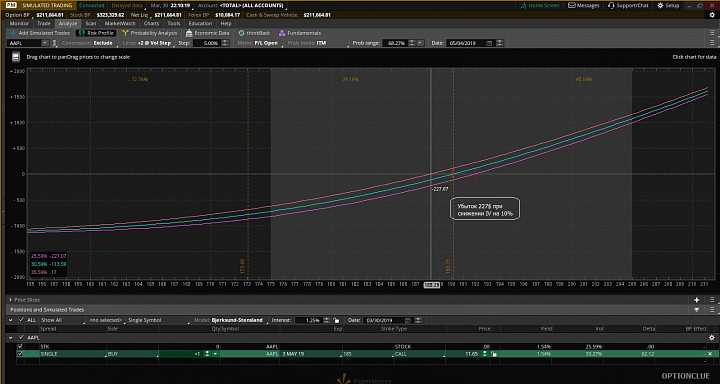Toggle the ALL positions checkbox
Viewport: 720px width, 384px height.
(x=20, y=320)
